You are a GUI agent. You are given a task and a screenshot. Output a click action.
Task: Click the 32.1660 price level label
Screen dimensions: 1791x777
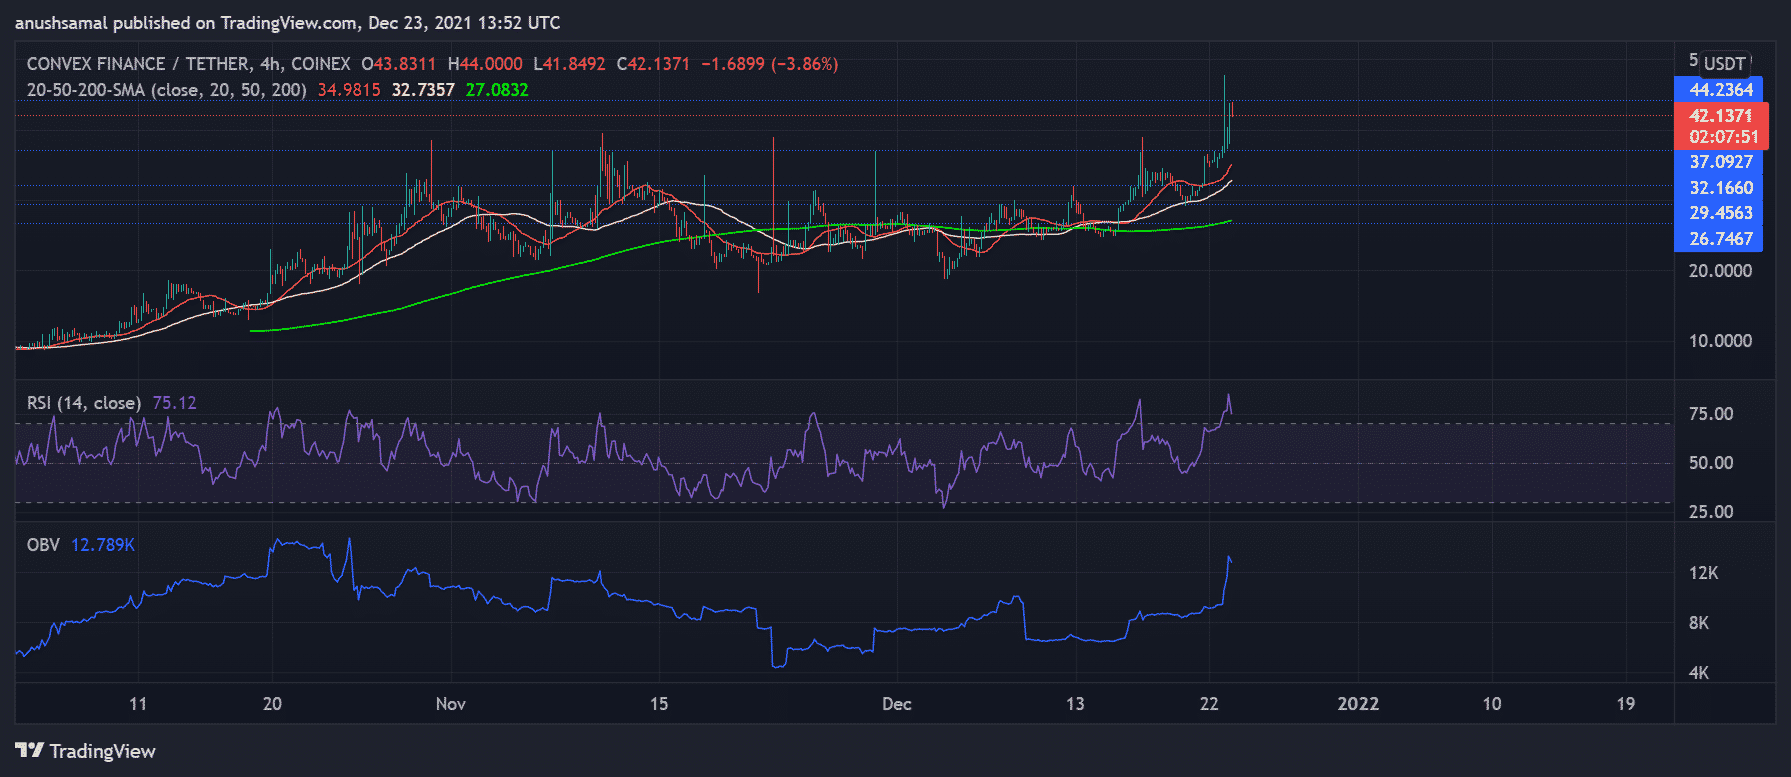(x=1720, y=188)
